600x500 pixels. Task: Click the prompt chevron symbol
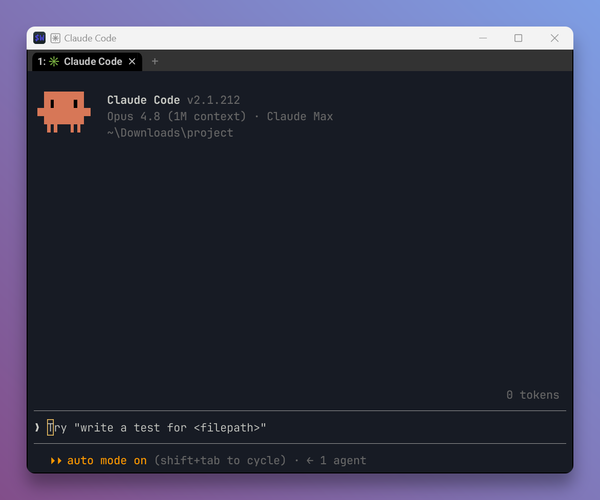tap(37, 427)
